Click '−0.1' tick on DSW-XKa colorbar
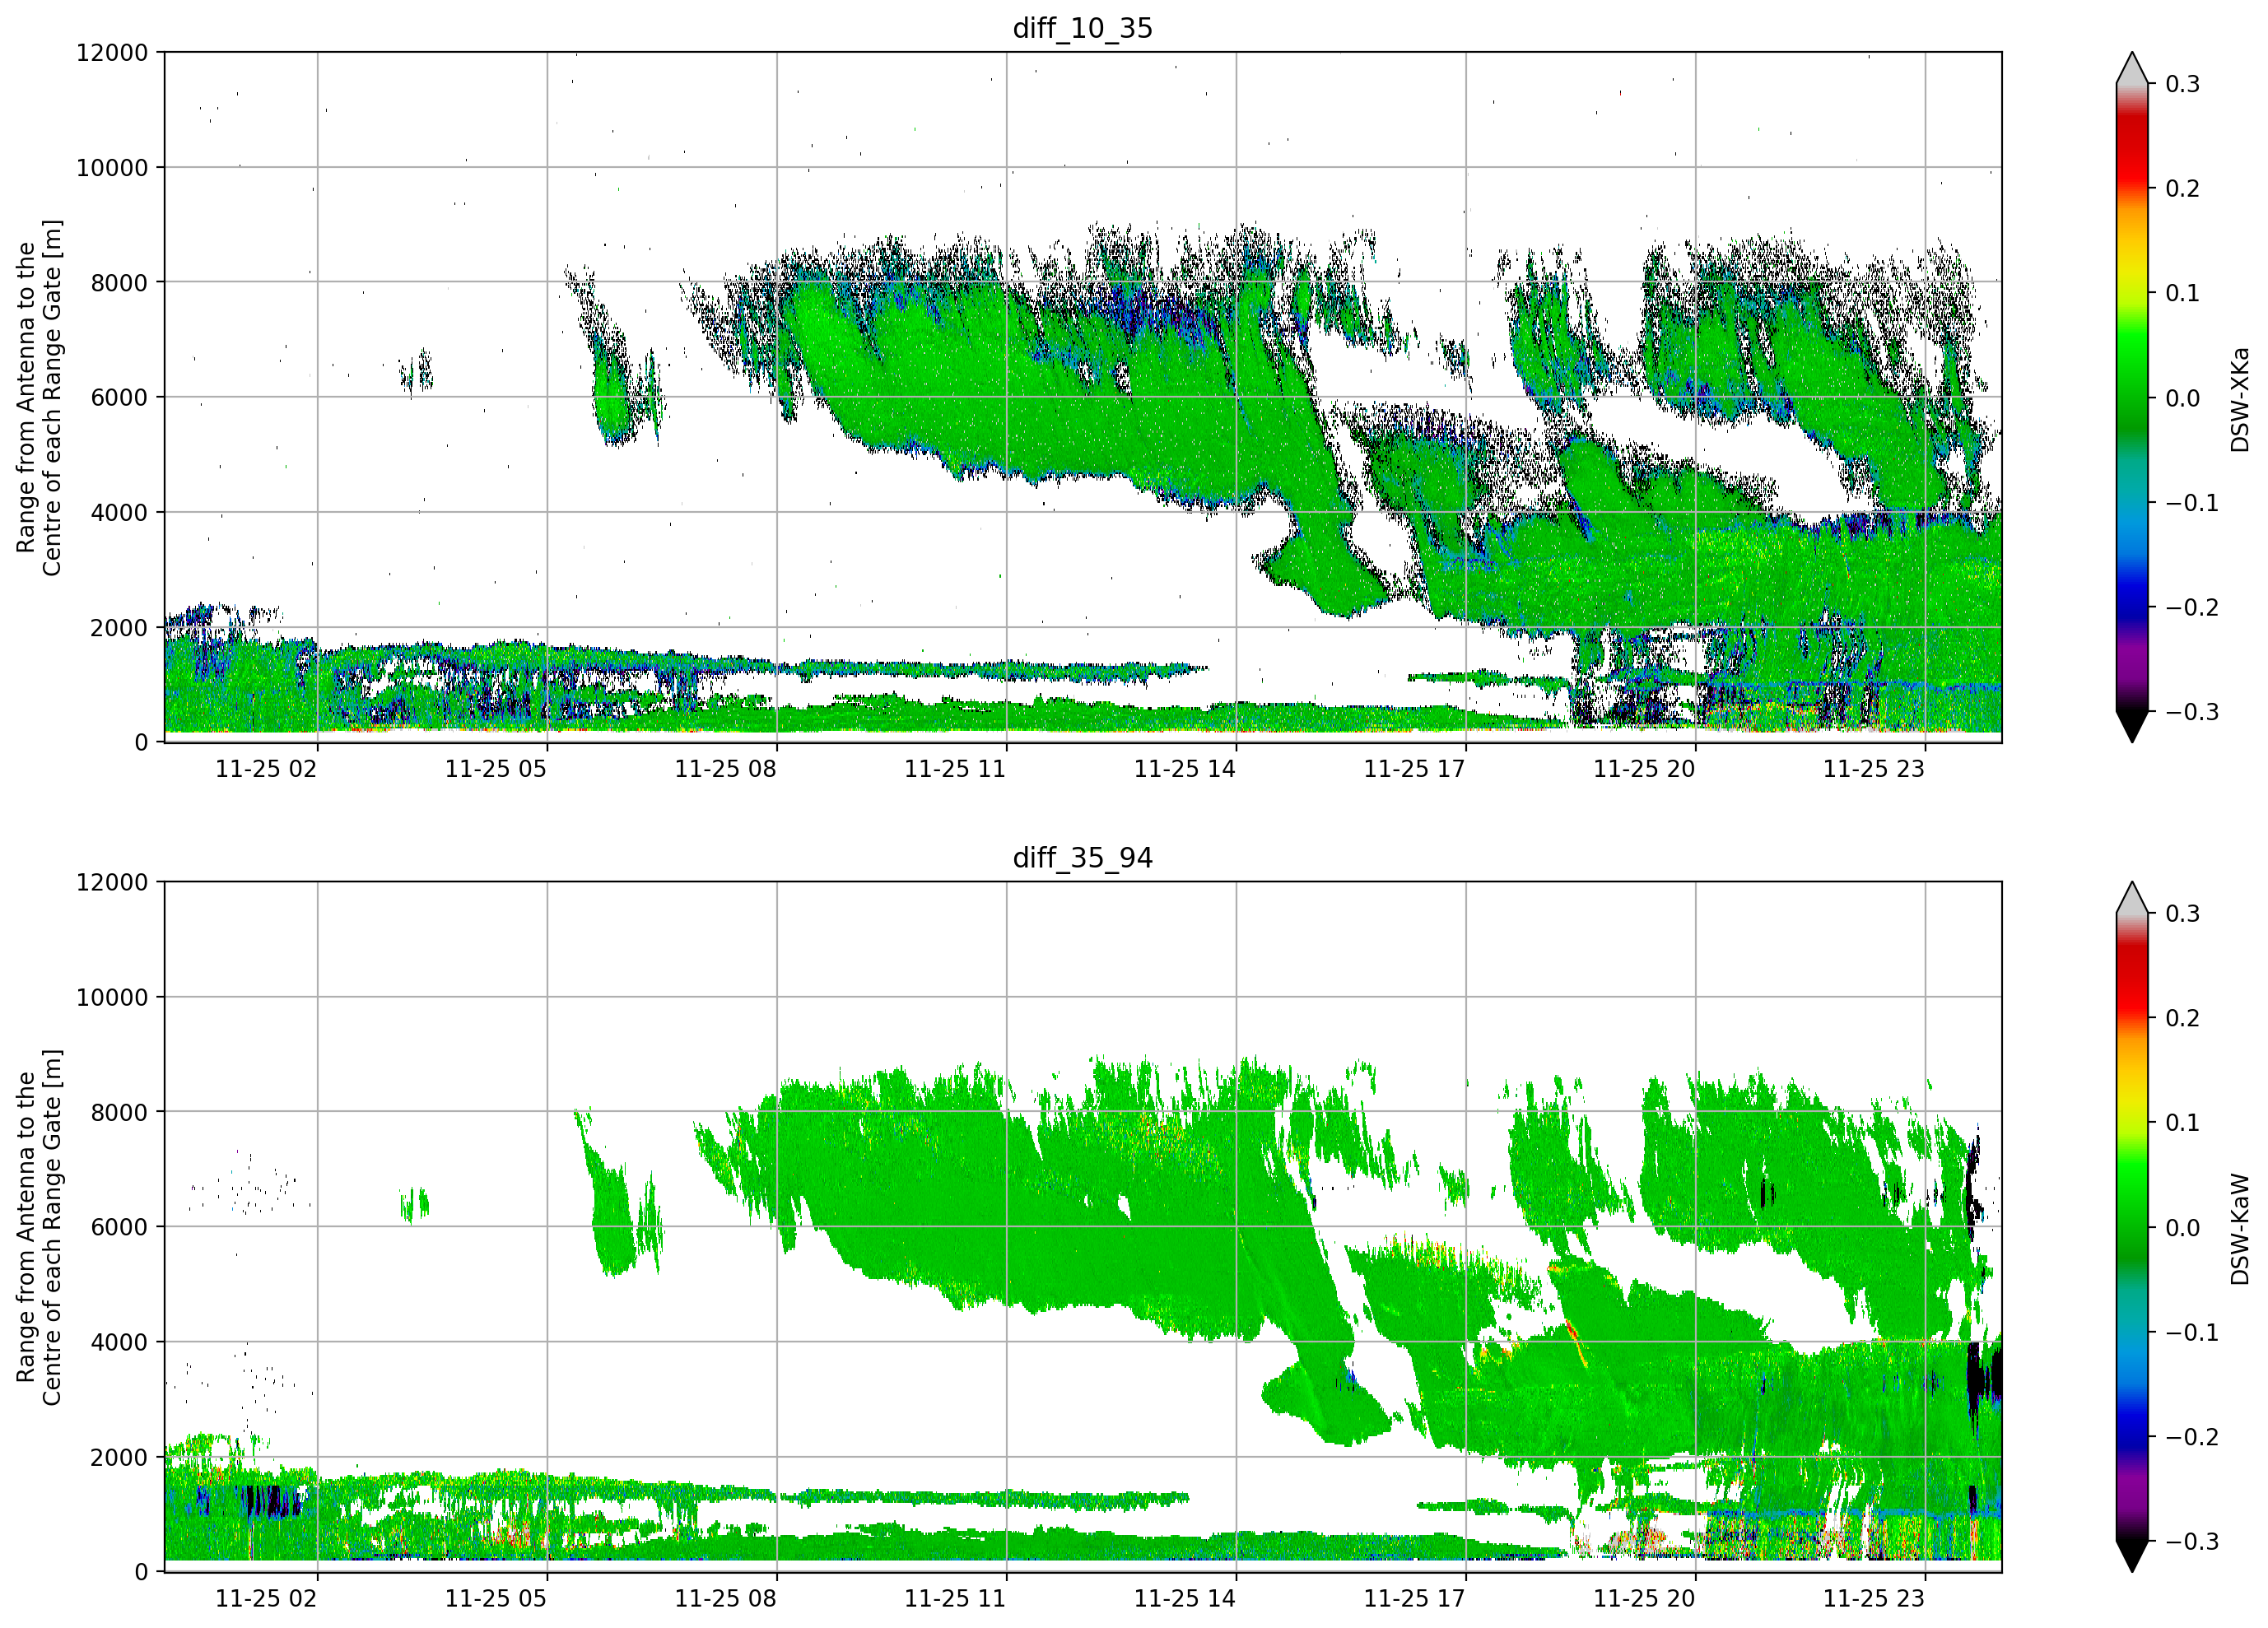2268x1628 pixels. [2192, 503]
